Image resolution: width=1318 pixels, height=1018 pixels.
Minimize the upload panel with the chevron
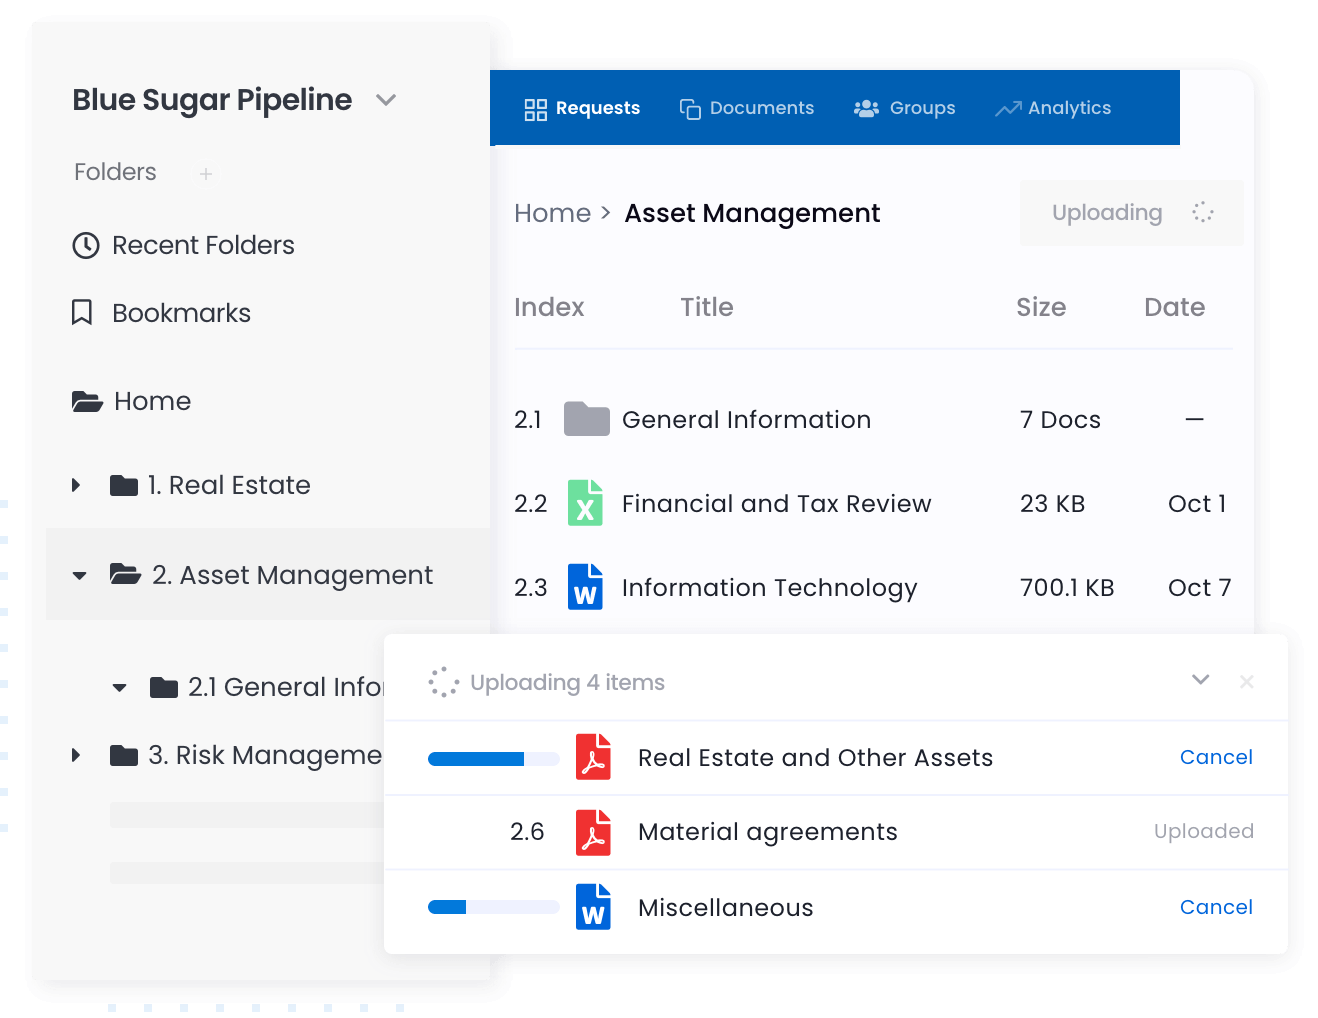pyautogui.click(x=1201, y=680)
